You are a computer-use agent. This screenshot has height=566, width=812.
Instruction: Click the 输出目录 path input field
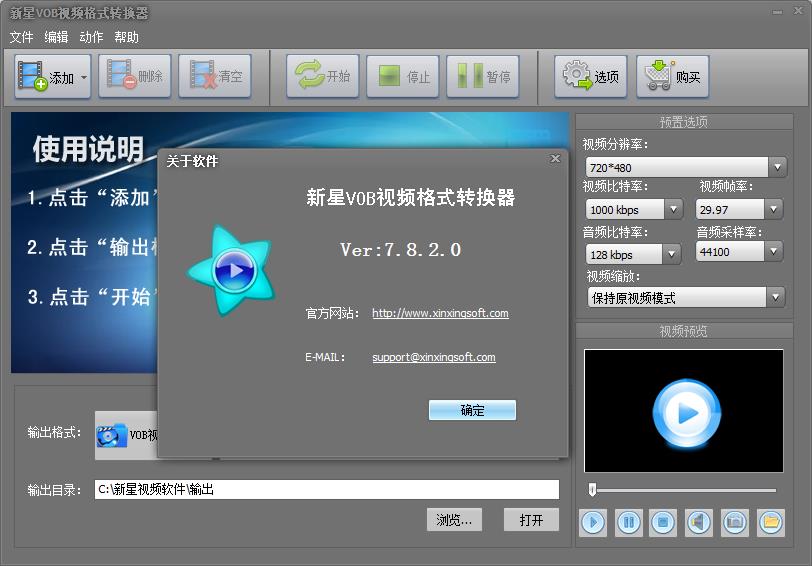coord(326,490)
